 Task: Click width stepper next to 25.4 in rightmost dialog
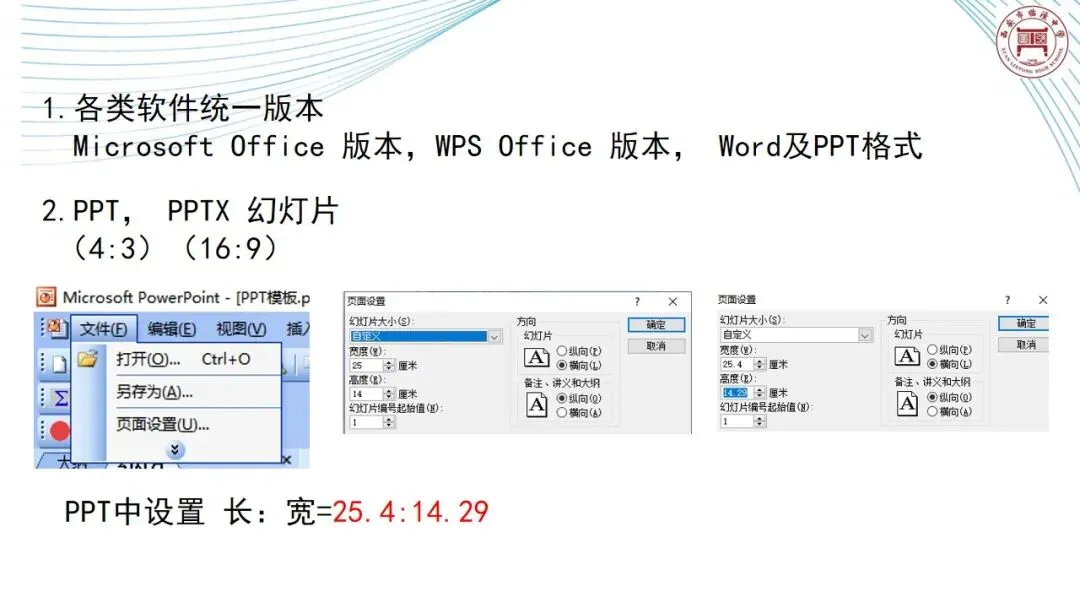(x=760, y=364)
